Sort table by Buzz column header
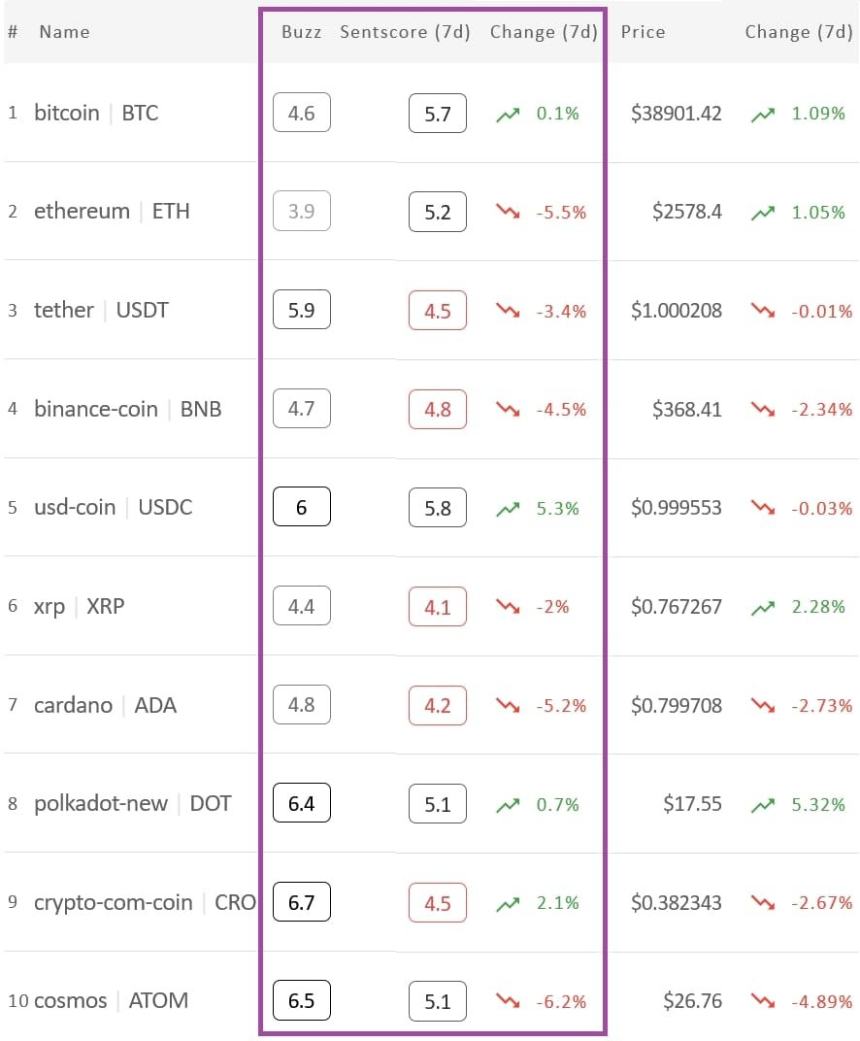 point(301,32)
